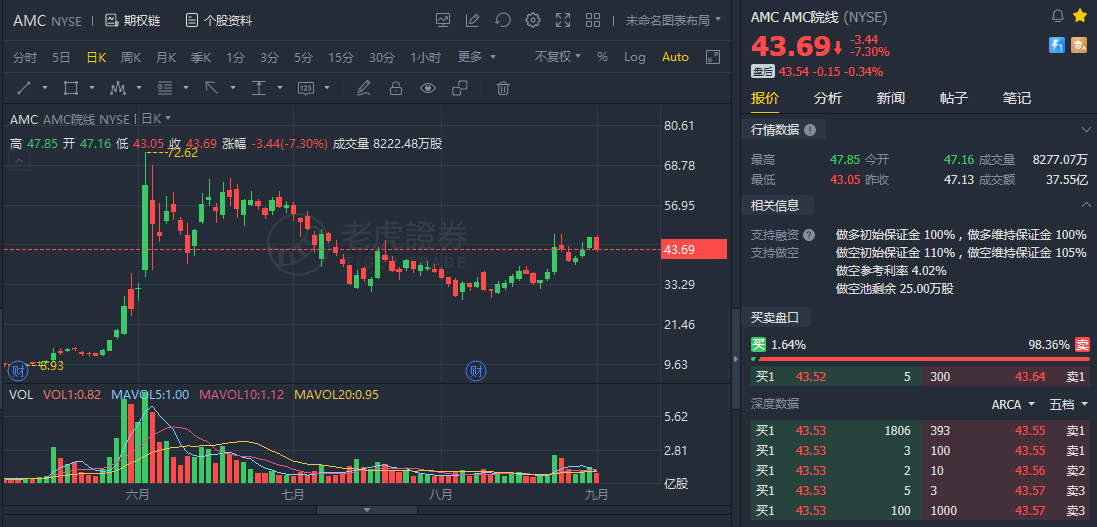Click the help icon beside 支持融资
Image resolution: width=1097 pixels, height=527 pixels.
pos(809,234)
